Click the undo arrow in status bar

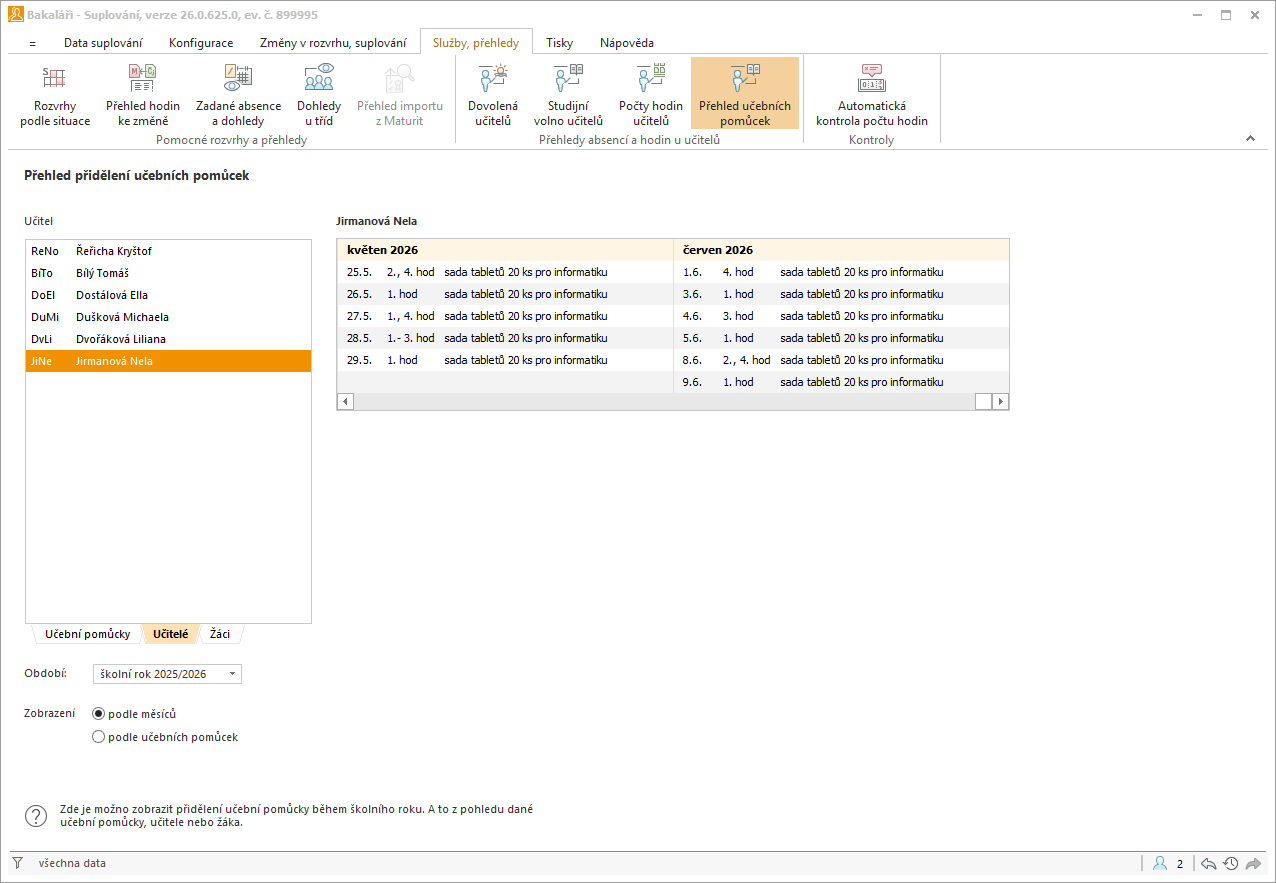pos(1208,863)
